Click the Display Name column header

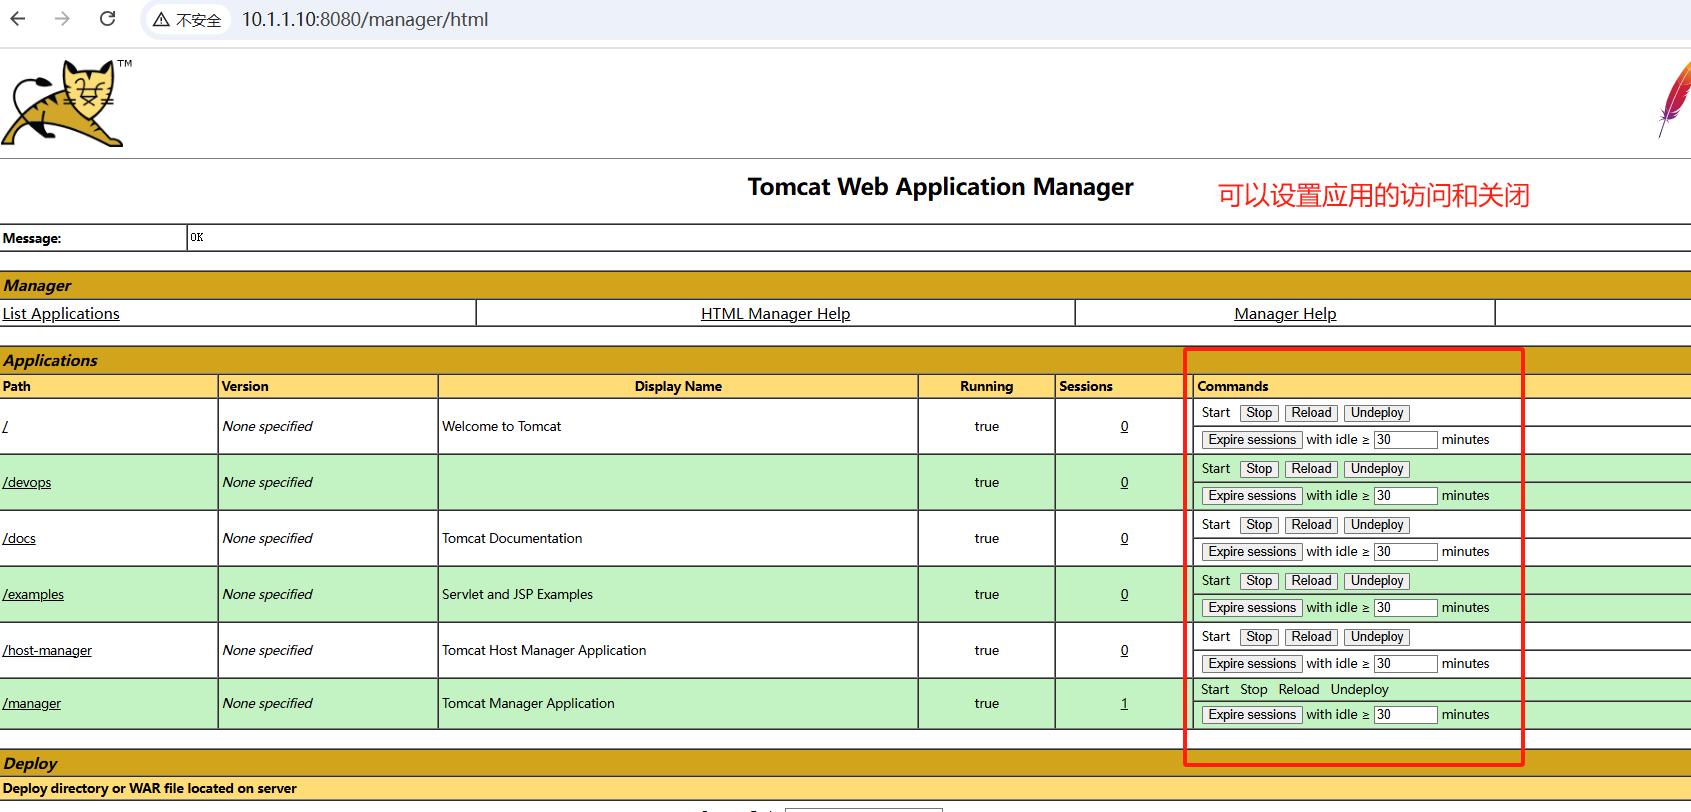click(x=678, y=386)
